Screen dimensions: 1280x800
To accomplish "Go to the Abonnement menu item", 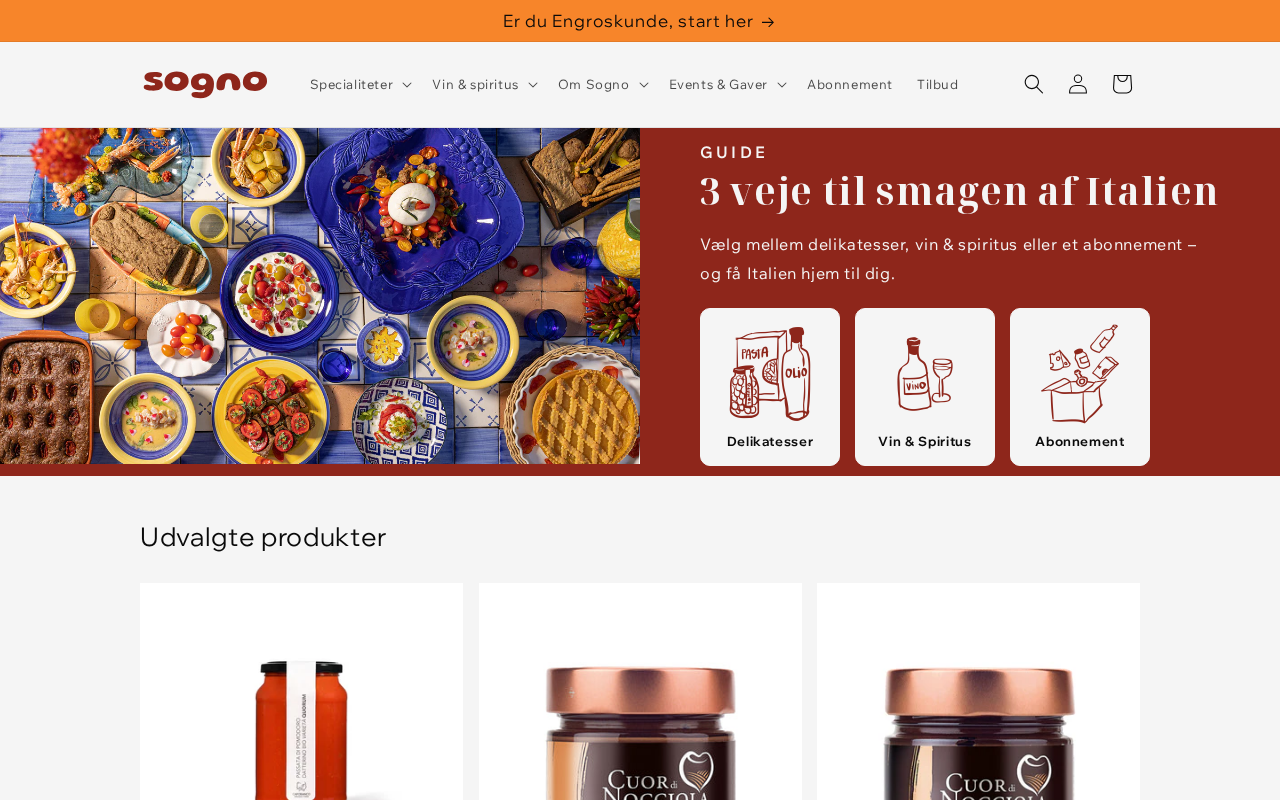I will tap(849, 84).
